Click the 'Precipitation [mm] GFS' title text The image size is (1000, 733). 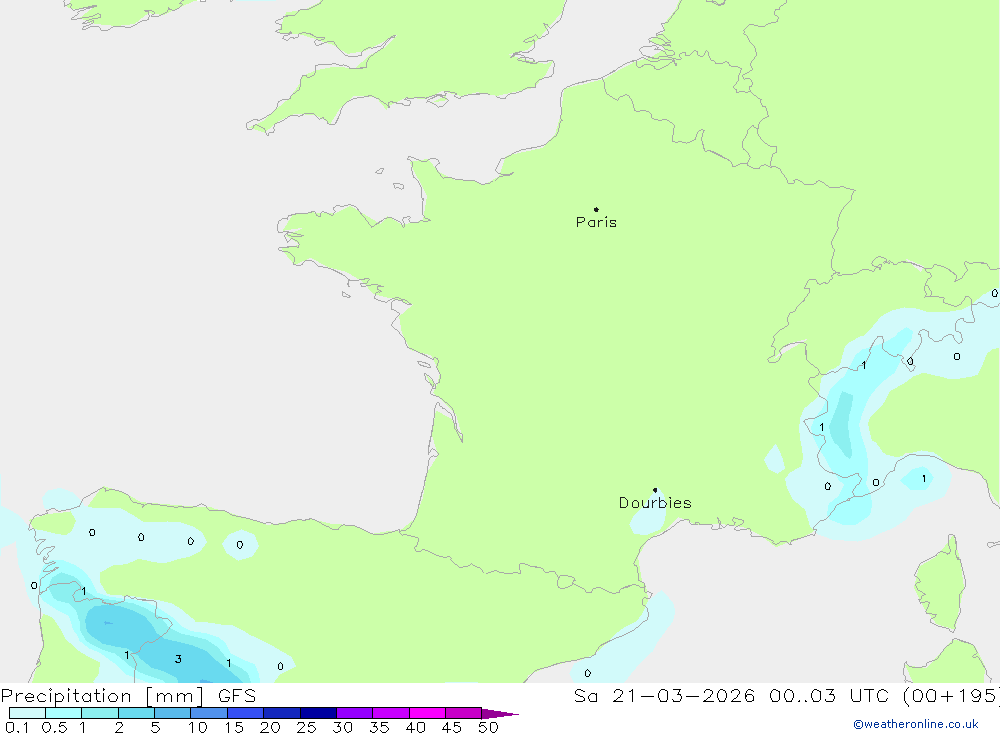pos(128,695)
